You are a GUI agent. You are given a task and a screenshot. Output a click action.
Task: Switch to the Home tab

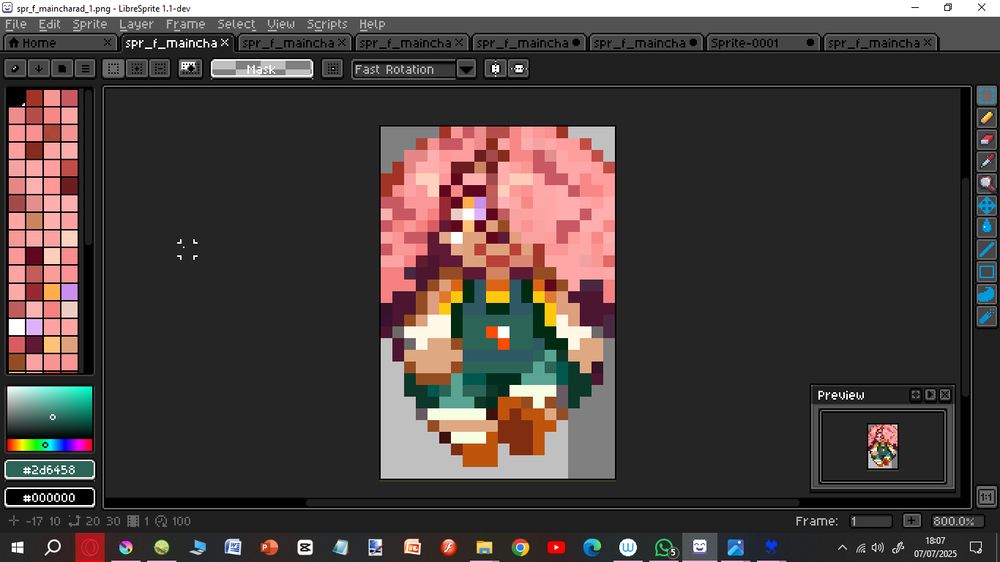tap(61, 43)
